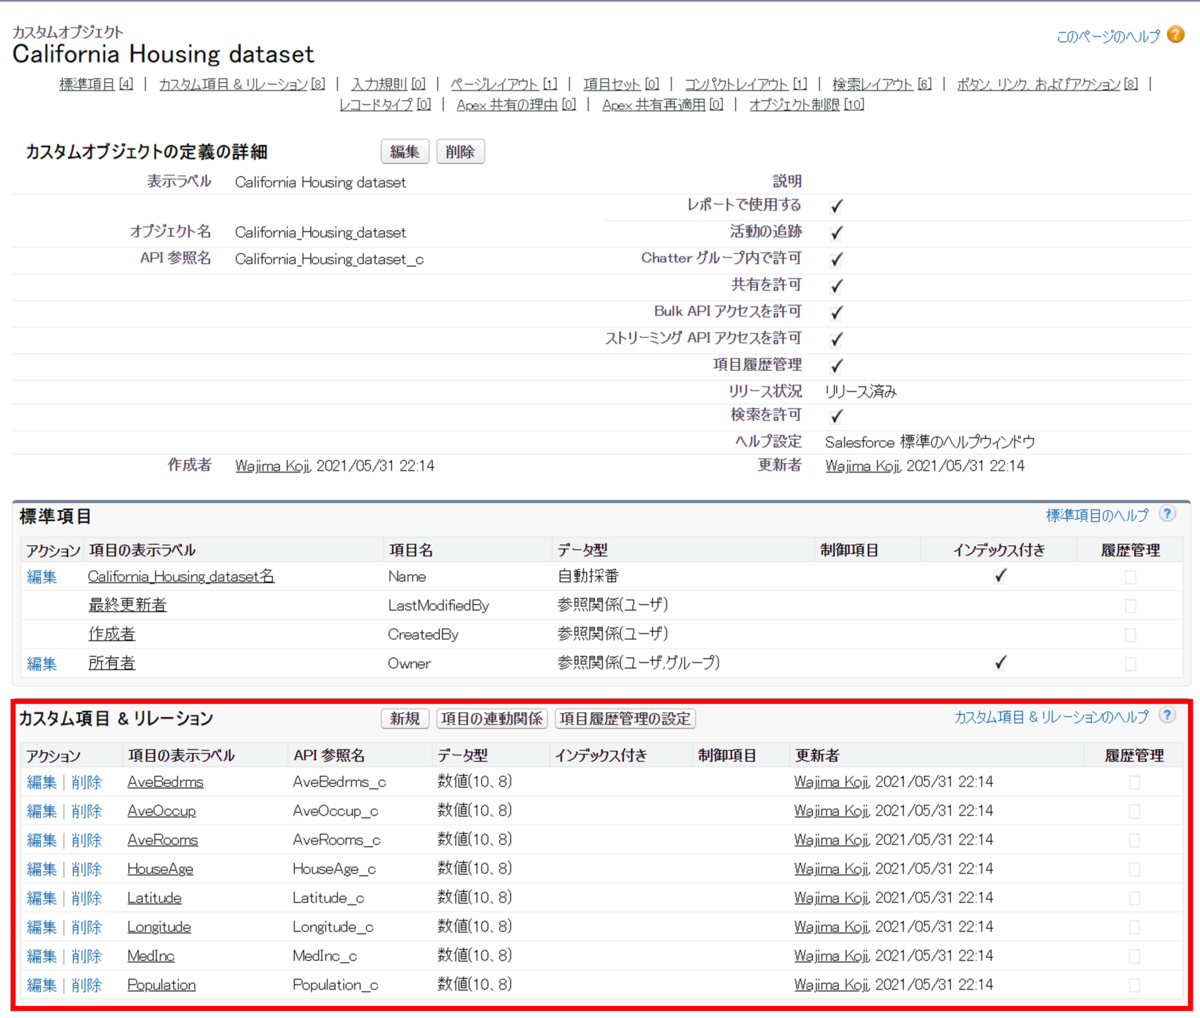Jump to Apex 共有再適用 [0] section
This screenshot has width=1200, height=1018.
click(x=662, y=104)
